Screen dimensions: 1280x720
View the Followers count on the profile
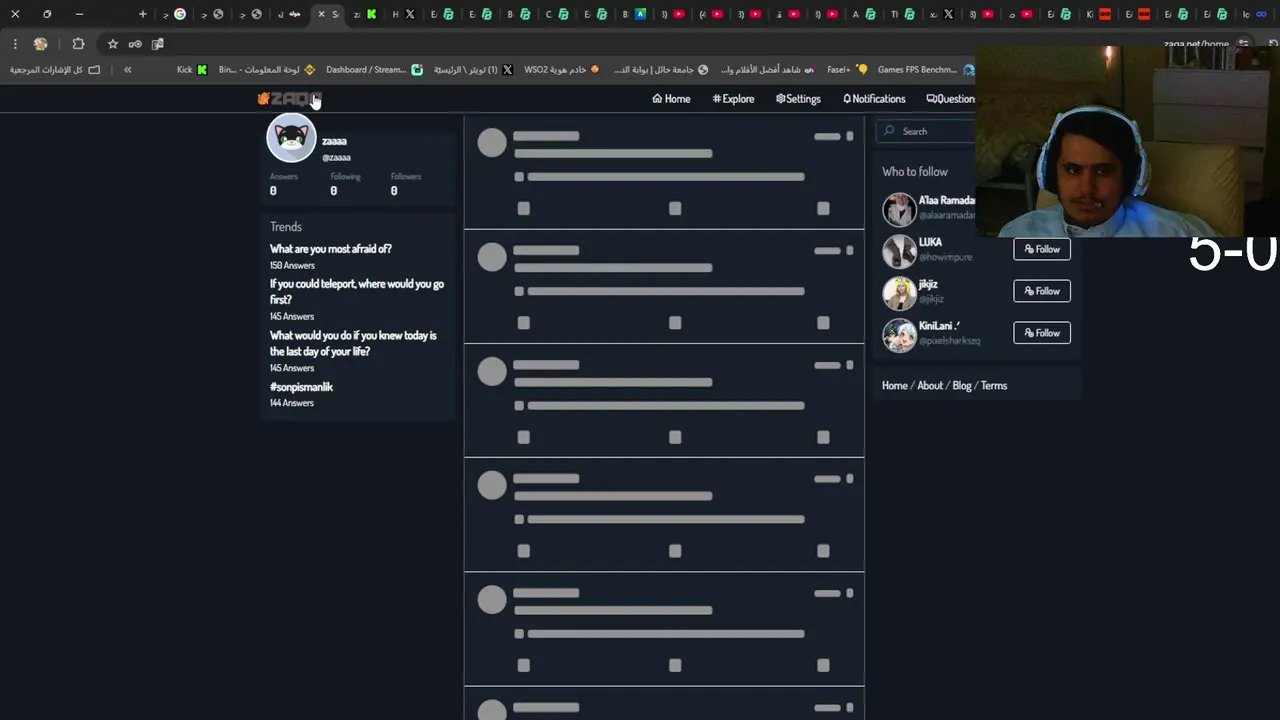pos(406,184)
